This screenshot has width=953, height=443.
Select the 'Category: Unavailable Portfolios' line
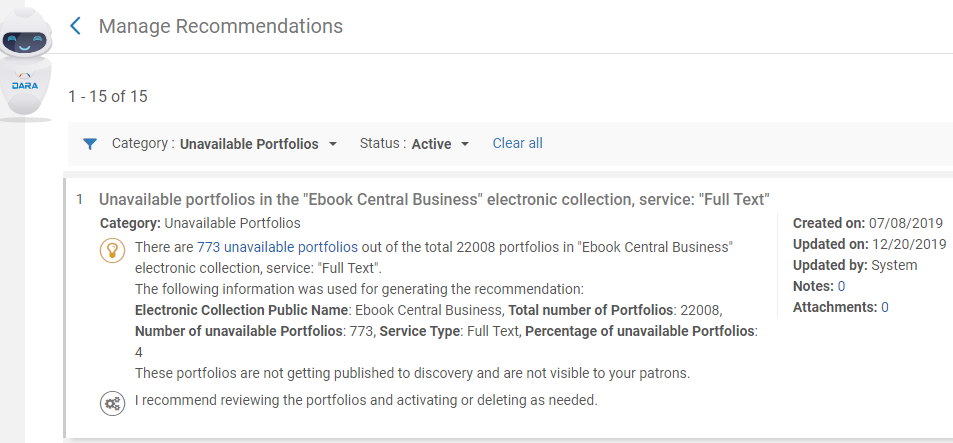[200, 223]
